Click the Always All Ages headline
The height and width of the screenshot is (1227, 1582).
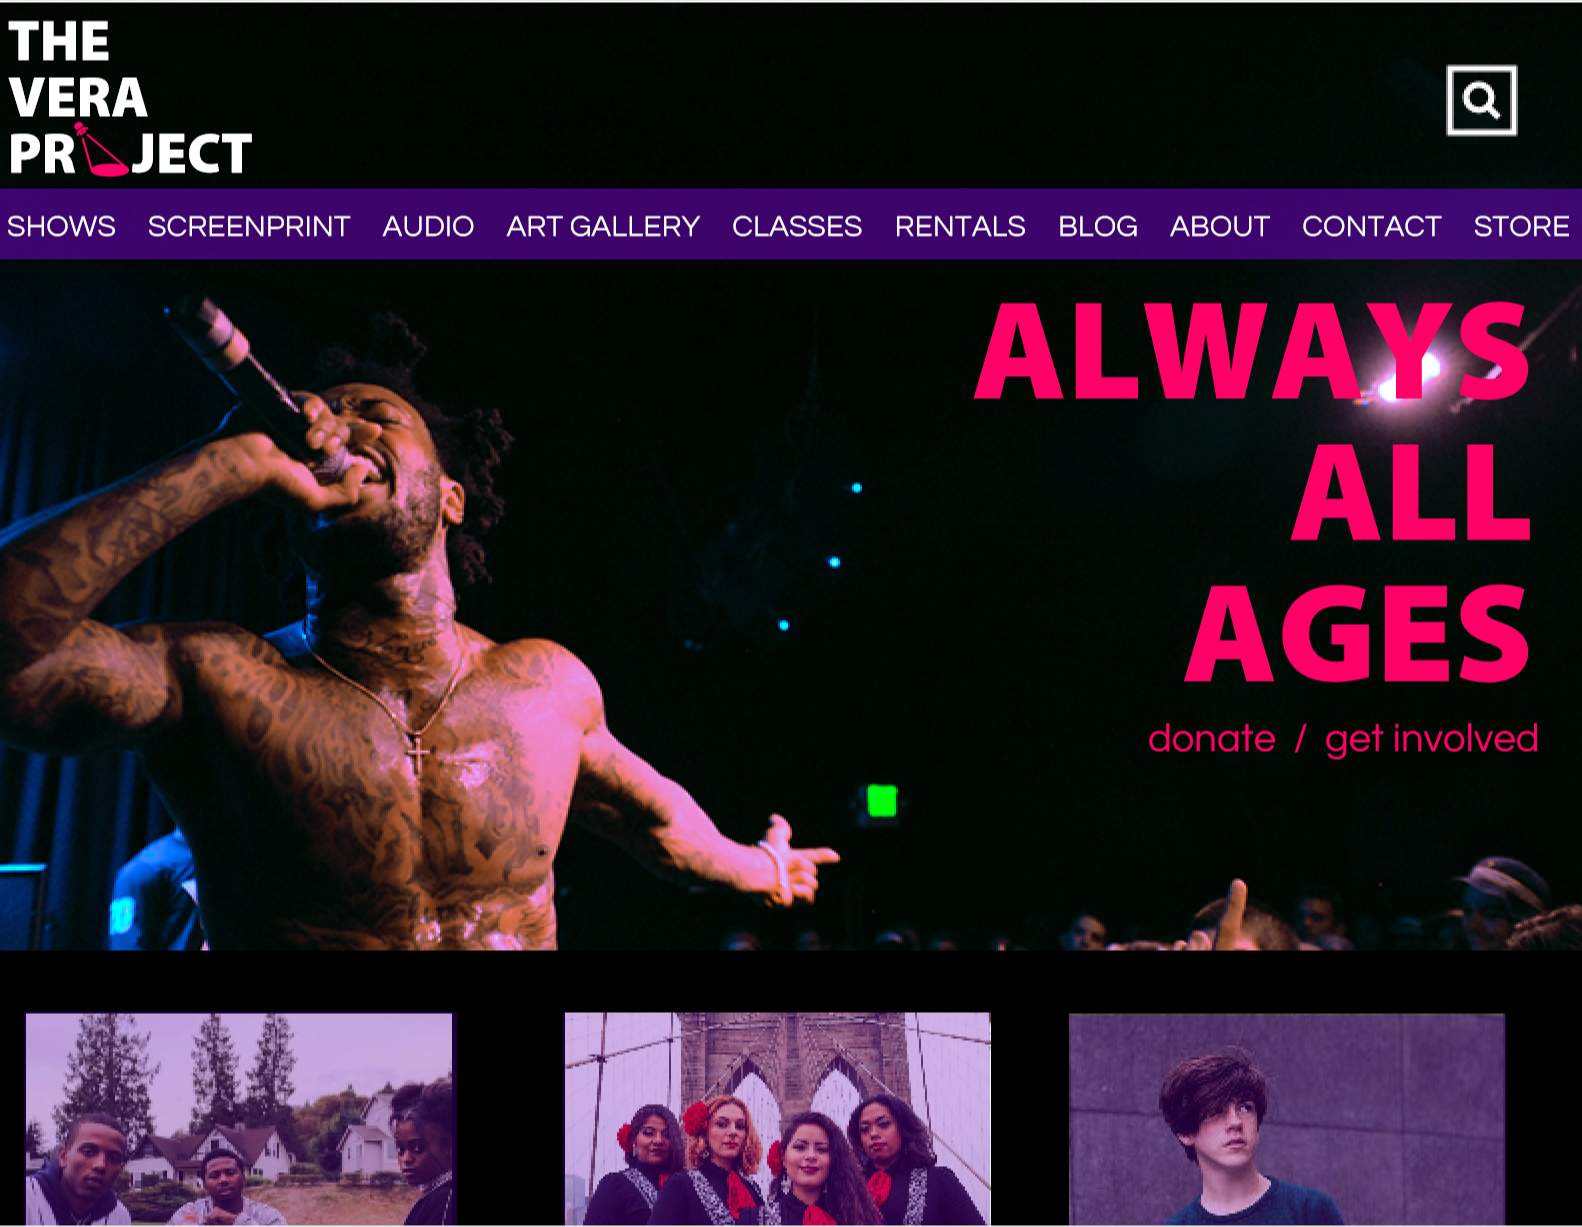coord(1253,492)
